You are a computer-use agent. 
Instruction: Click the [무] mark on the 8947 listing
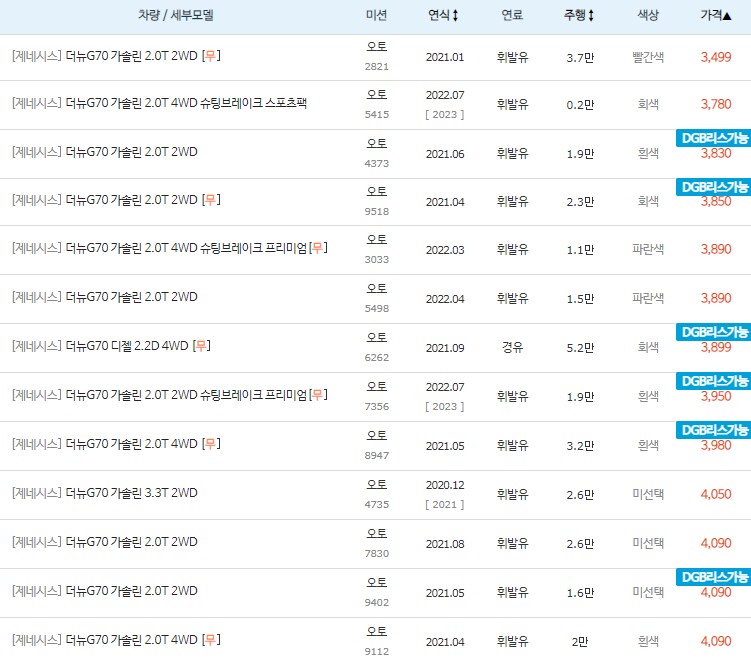click(x=211, y=444)
